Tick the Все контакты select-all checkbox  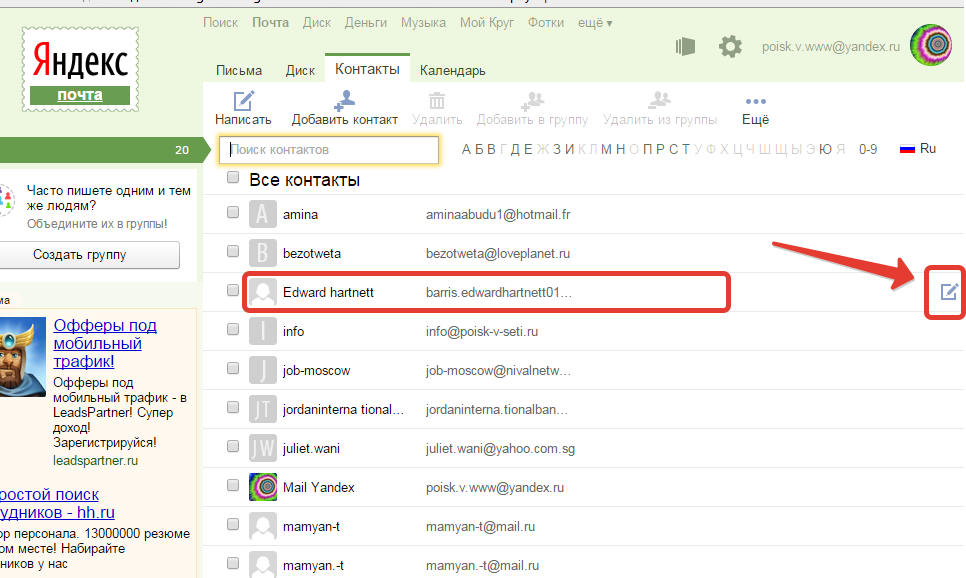point(233,178)
